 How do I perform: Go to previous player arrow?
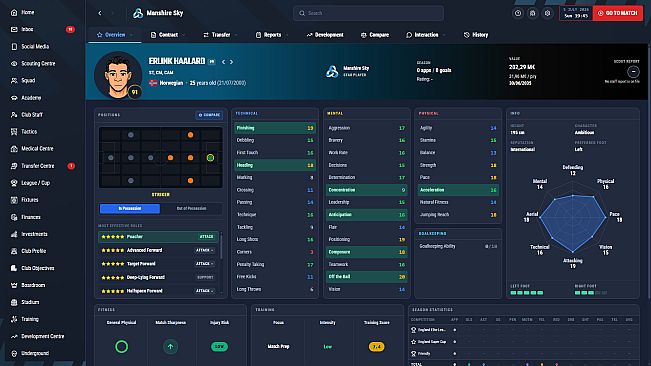pyautogui.click(x=223, y=62)
